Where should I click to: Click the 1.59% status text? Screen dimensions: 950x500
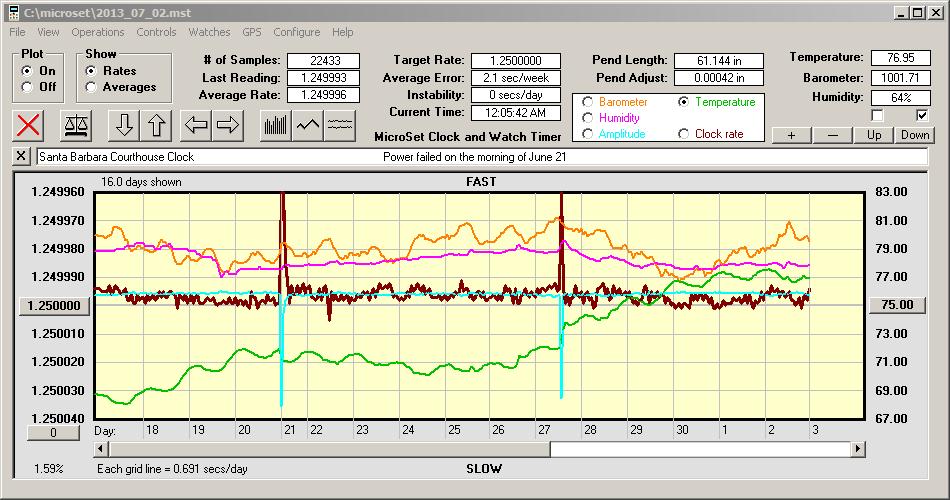coord(48,469)
